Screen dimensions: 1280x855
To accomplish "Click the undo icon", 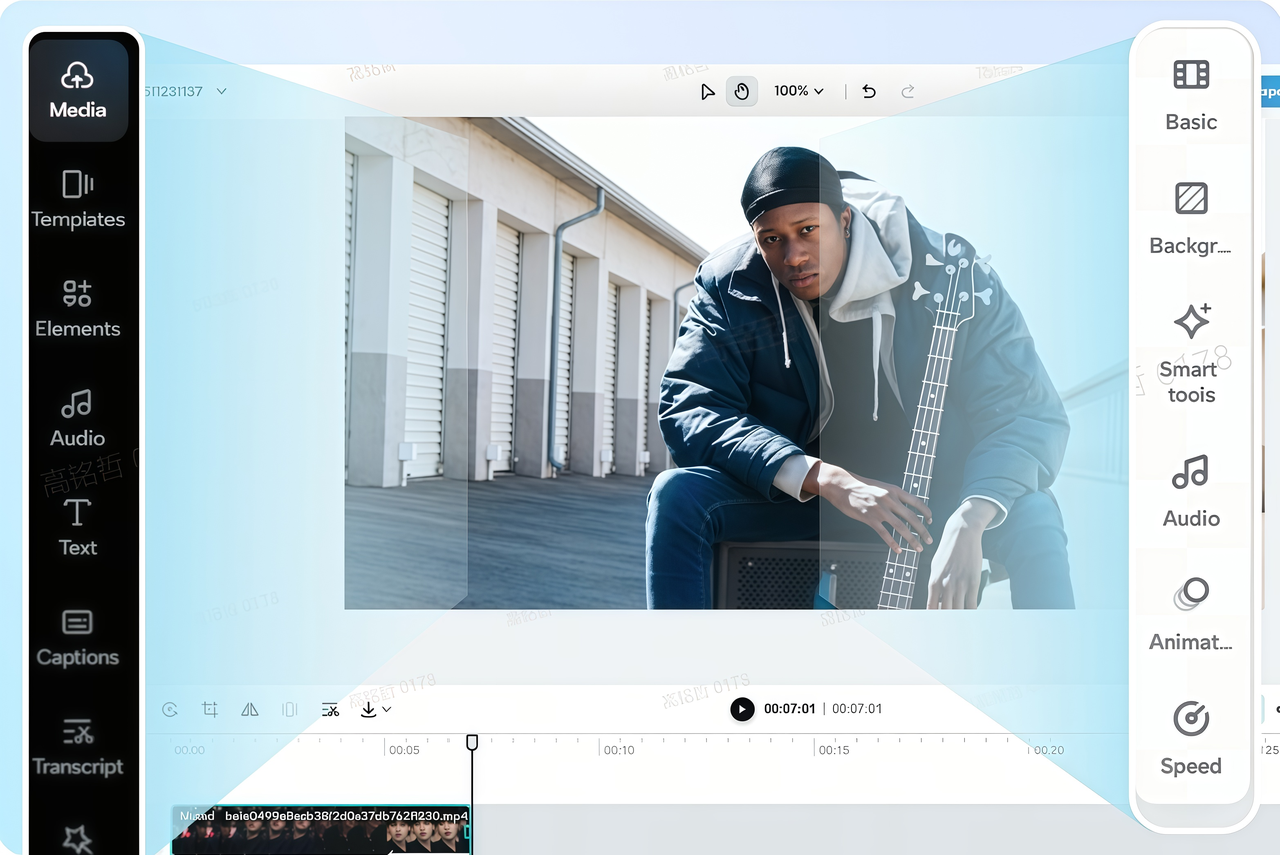I will coord(868,90).
